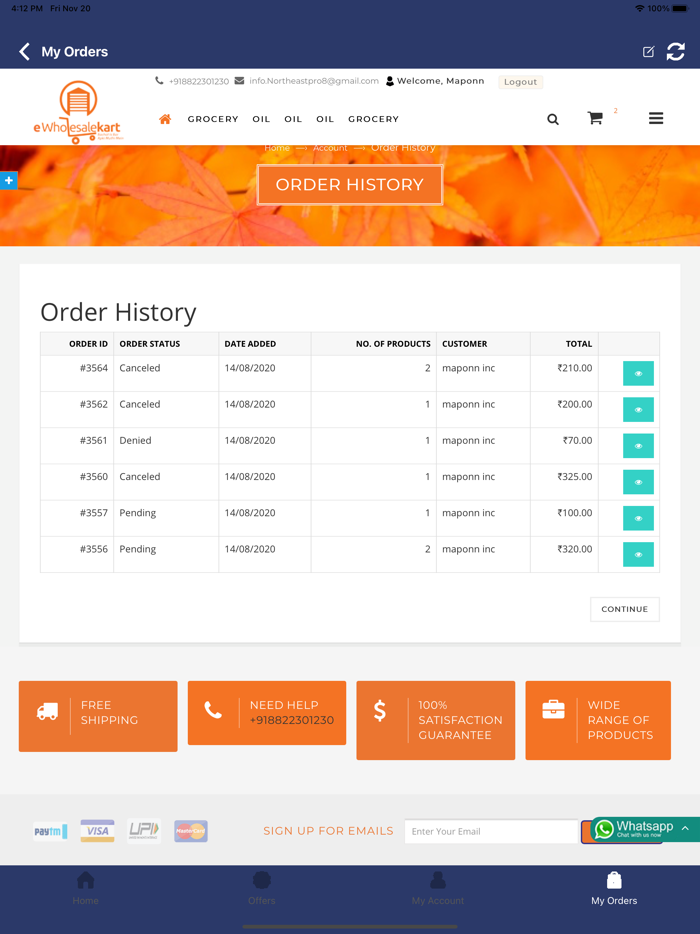Click the ₹320.00 total cell
The width and height of the screenshot is (700, 934).
(x=564, y=555)
